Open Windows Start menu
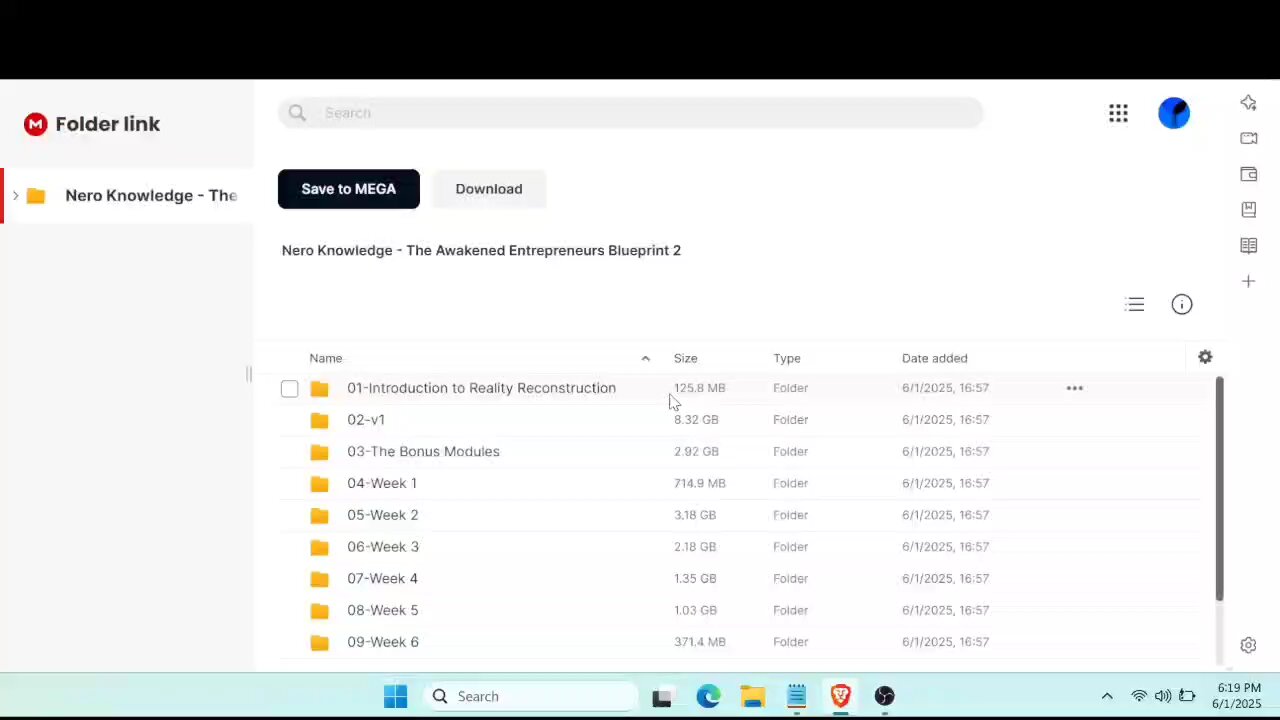This screenshot has height=720, width=1280. [396, 696]
